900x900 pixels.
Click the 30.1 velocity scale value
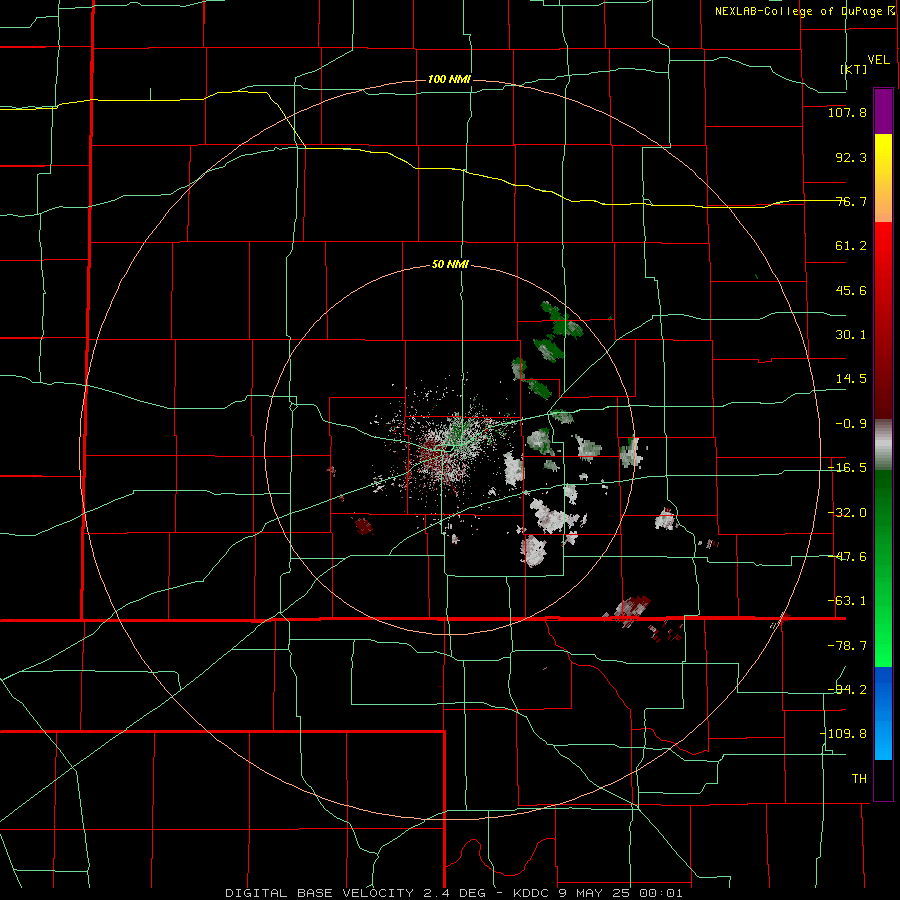(x=851, y=335)
